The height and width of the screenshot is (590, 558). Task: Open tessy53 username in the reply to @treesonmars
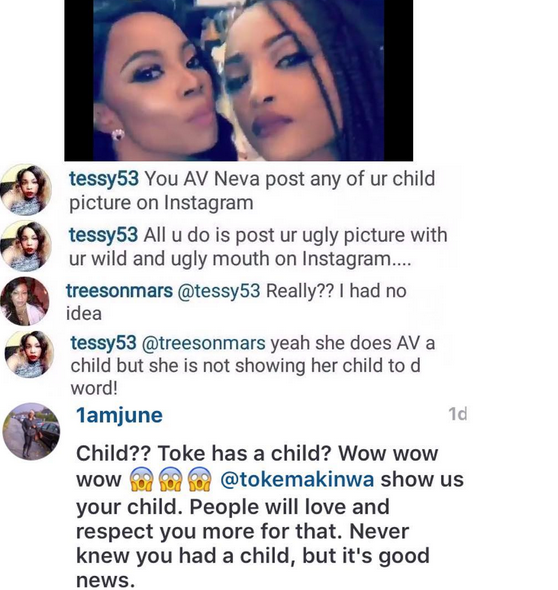pos(103,343)
